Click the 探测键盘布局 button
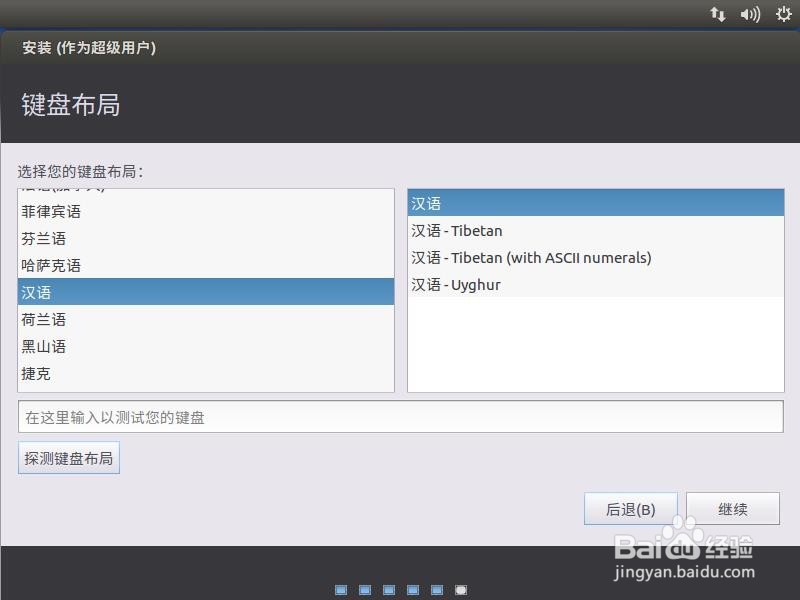Viewport: 800px width, 600px height. click(68, 457)
